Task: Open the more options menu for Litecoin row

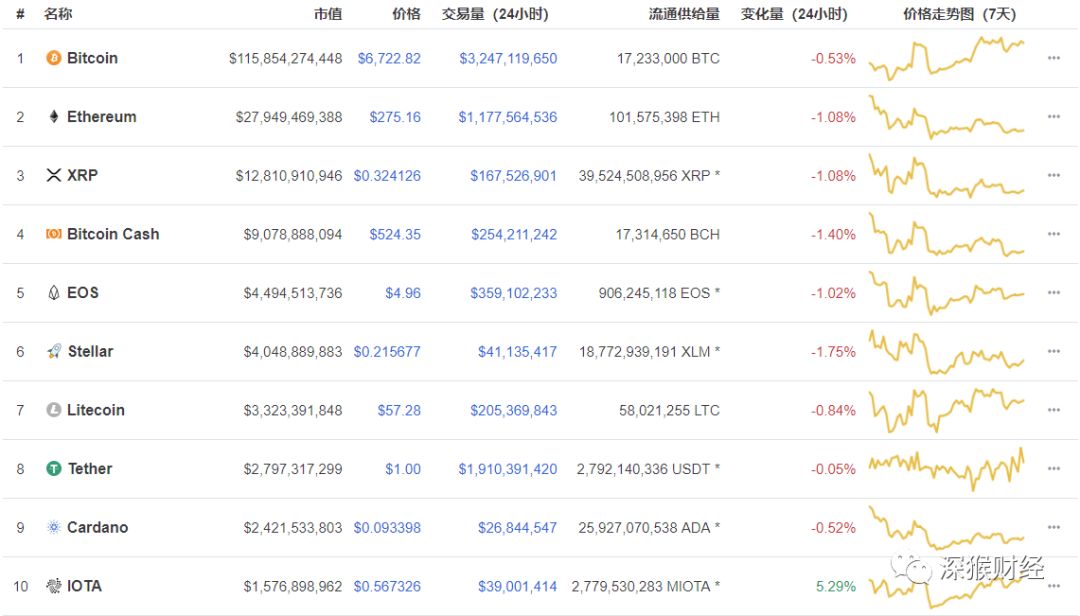Action: coord(1054,410)
